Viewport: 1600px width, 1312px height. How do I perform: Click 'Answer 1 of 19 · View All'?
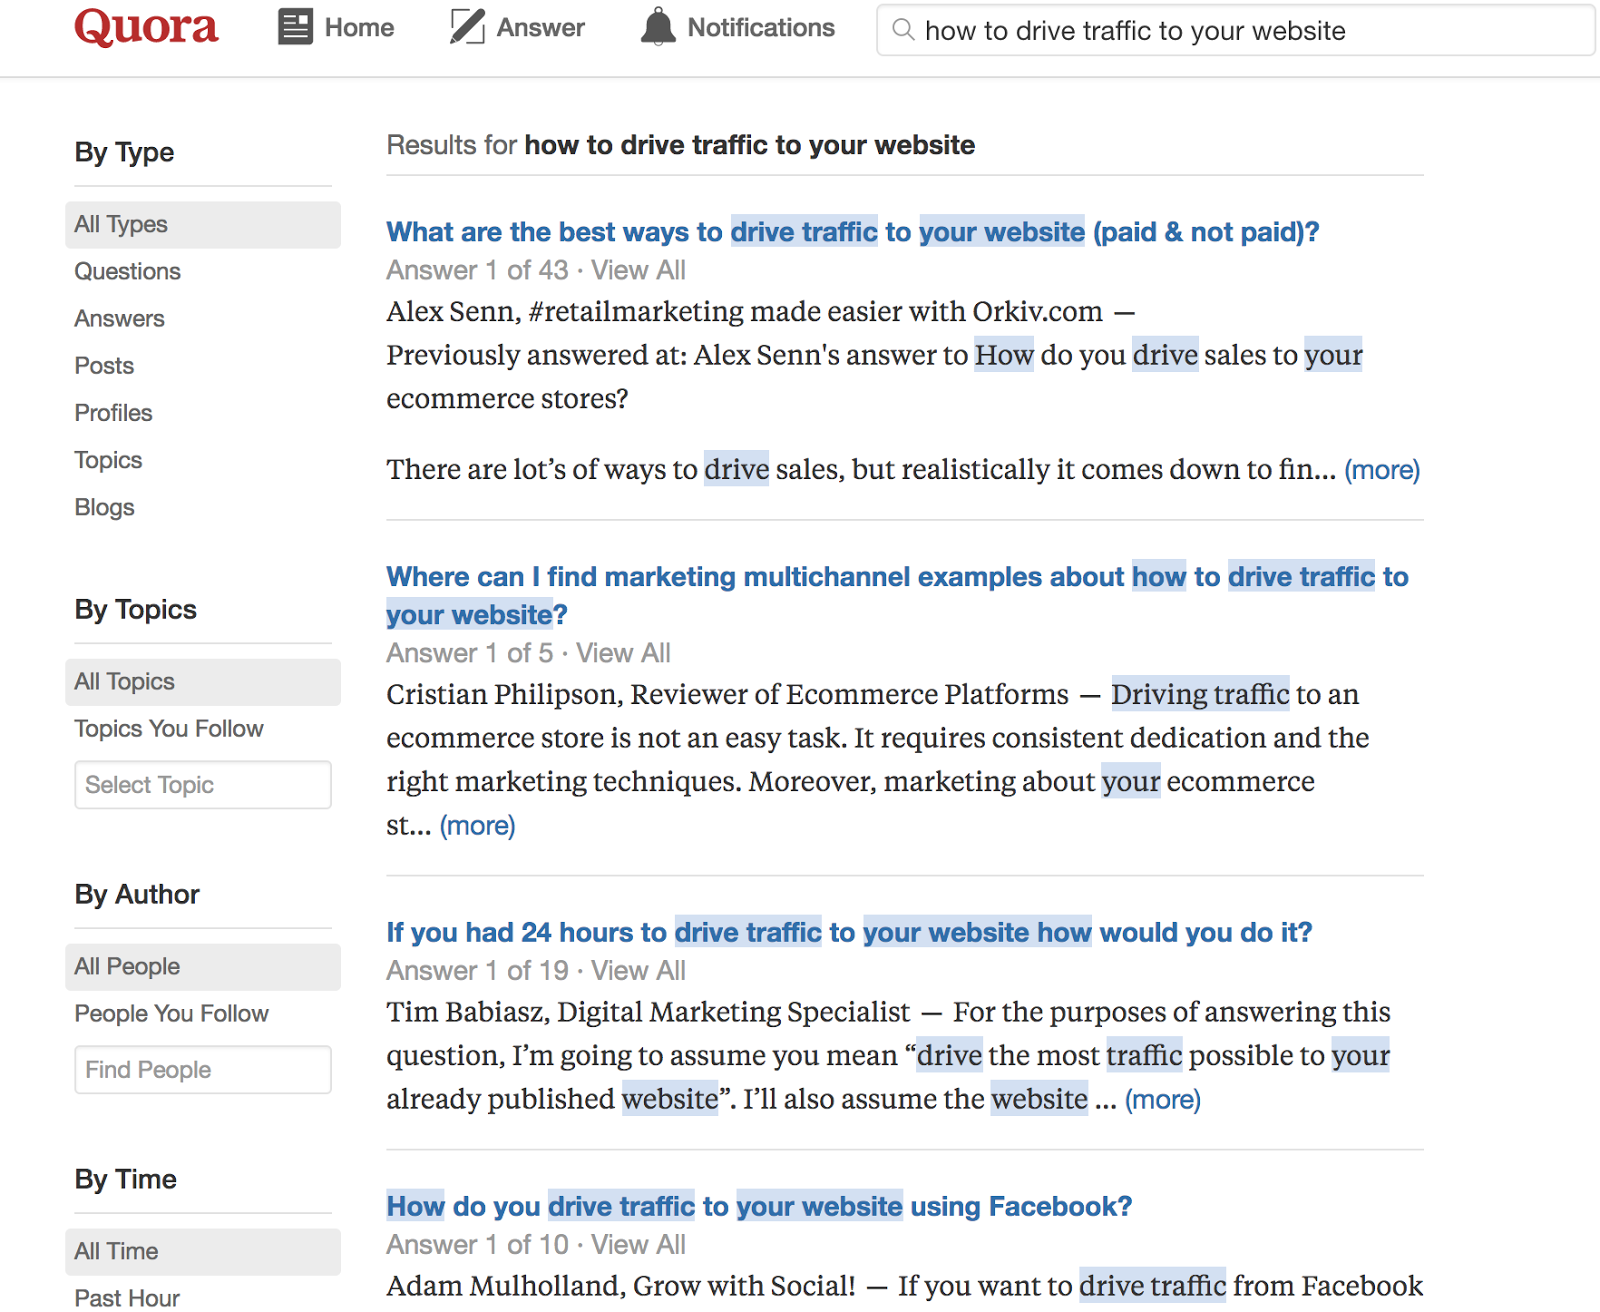click(536, 971)
